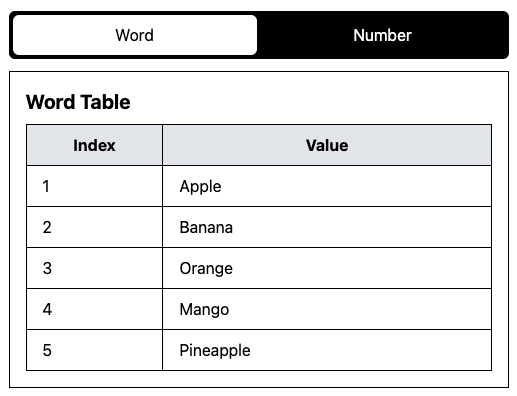Click index cell 5
Screen dimensions: 517x396
pos(94,350)
